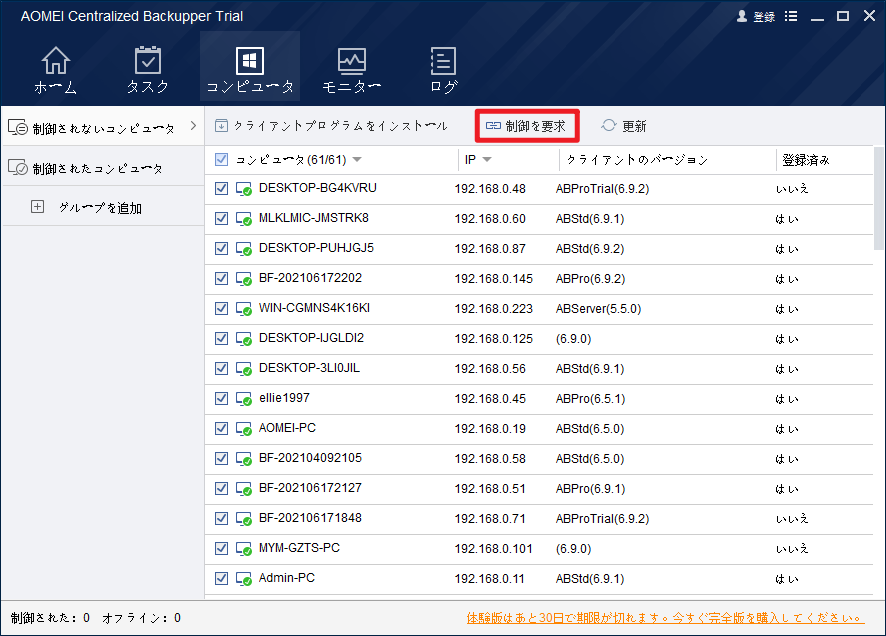The image size is (886, 636).
Task: Uncheck the BF-202106171848 checkbox
Action: click(222, 519)
